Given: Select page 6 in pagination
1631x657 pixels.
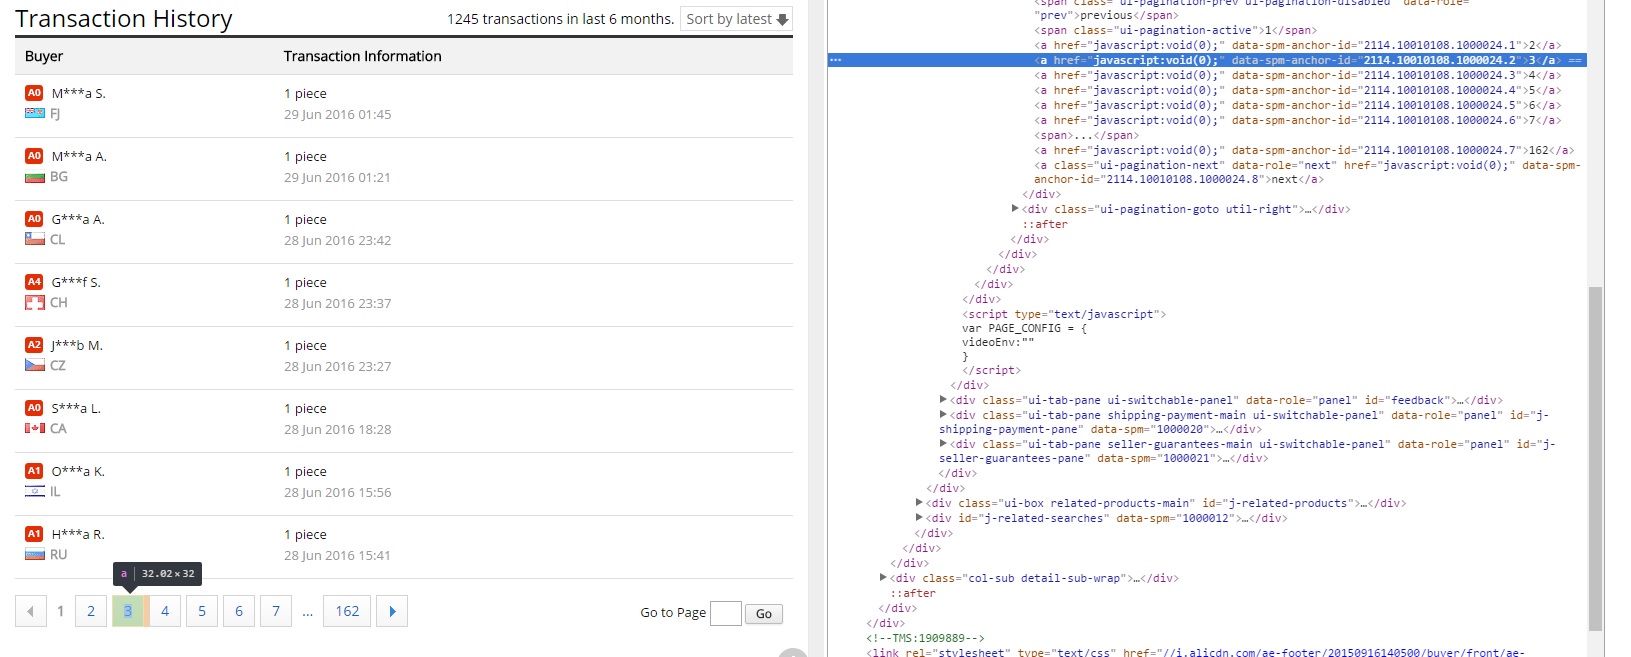Looking at the screenshot, I should click(239, 611).
